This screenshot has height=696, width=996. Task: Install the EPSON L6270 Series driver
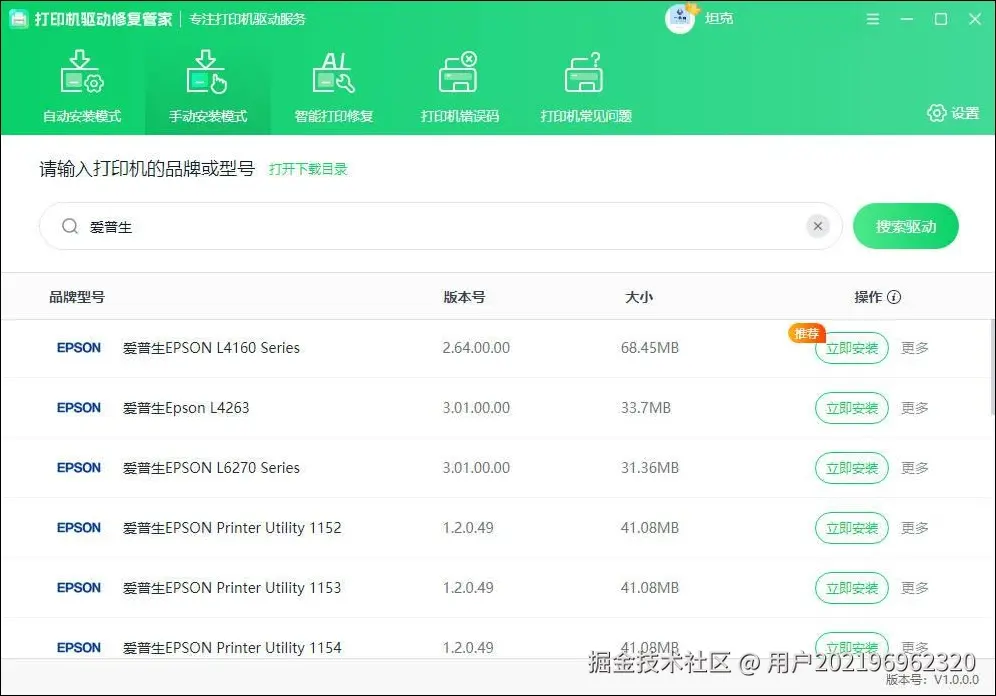coord(851,468)
